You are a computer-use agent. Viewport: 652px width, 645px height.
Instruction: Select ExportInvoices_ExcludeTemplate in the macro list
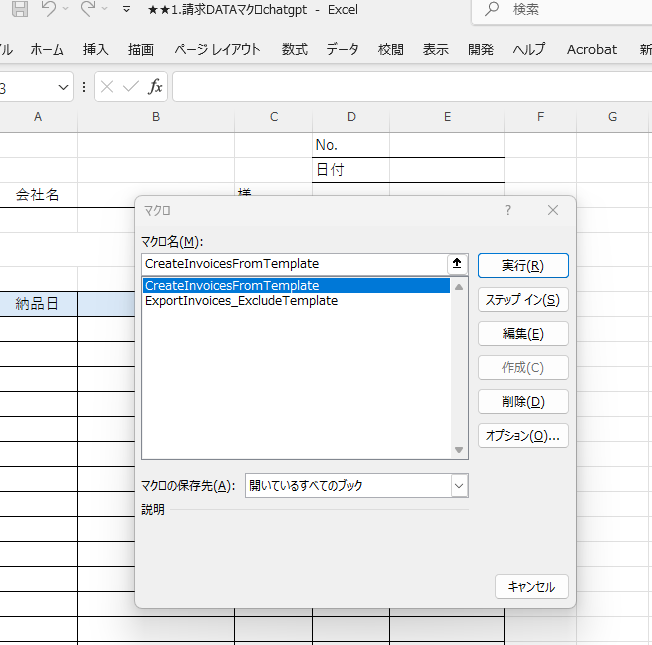coord(241,301)
